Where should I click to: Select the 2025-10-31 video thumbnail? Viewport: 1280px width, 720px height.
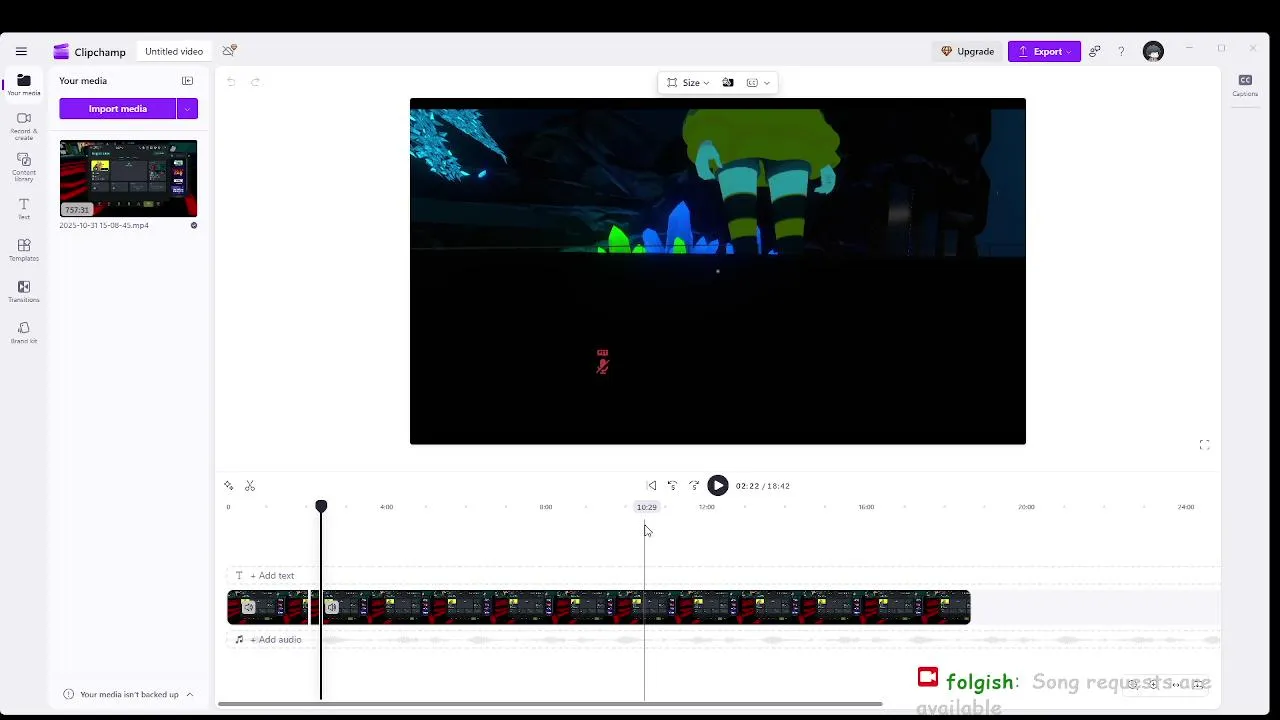pyautogui.click(x=128, y=178)
